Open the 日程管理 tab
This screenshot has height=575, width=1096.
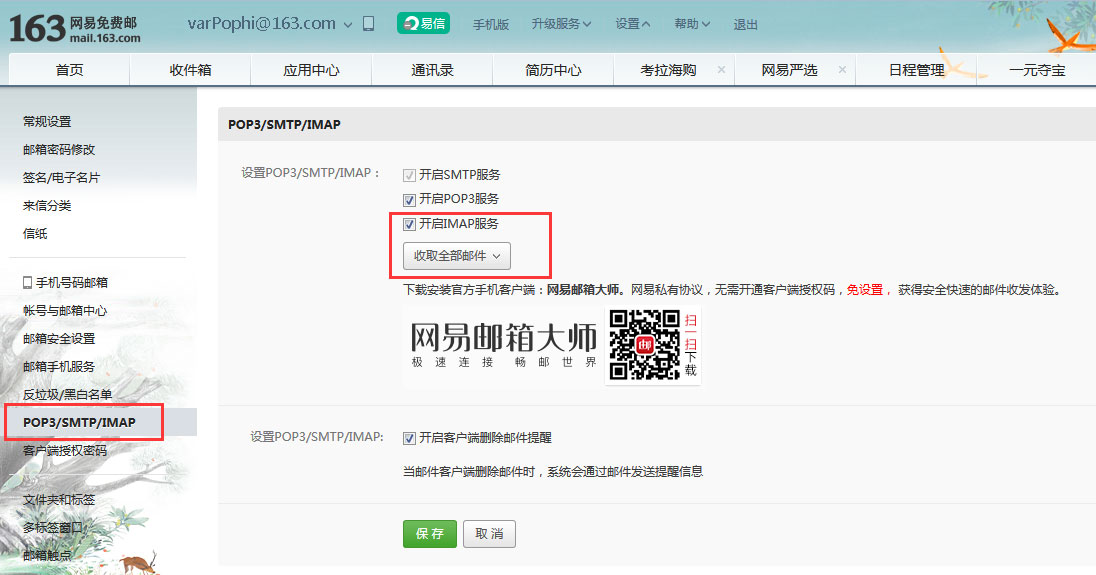pos(916,70)
